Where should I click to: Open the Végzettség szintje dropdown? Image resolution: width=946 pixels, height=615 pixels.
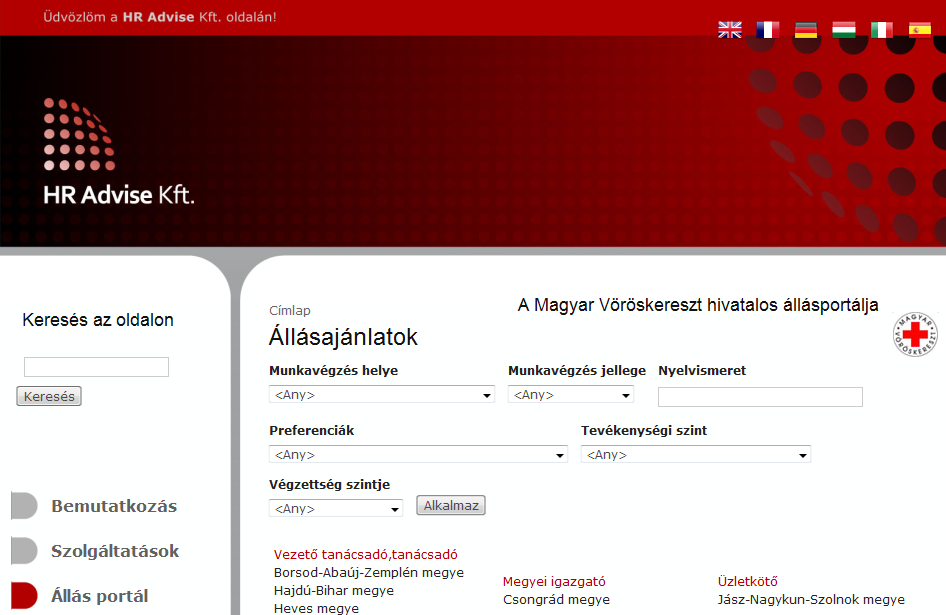[x=335, y=508]
